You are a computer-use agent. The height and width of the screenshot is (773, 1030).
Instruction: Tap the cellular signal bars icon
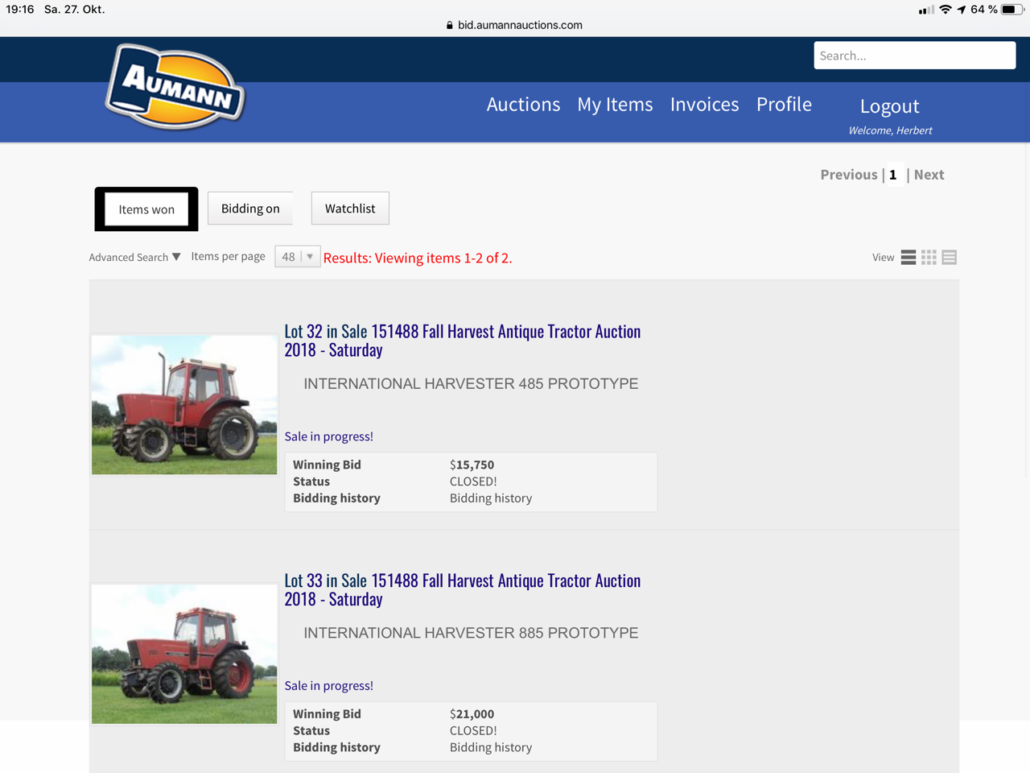click(x=926, y=10)
